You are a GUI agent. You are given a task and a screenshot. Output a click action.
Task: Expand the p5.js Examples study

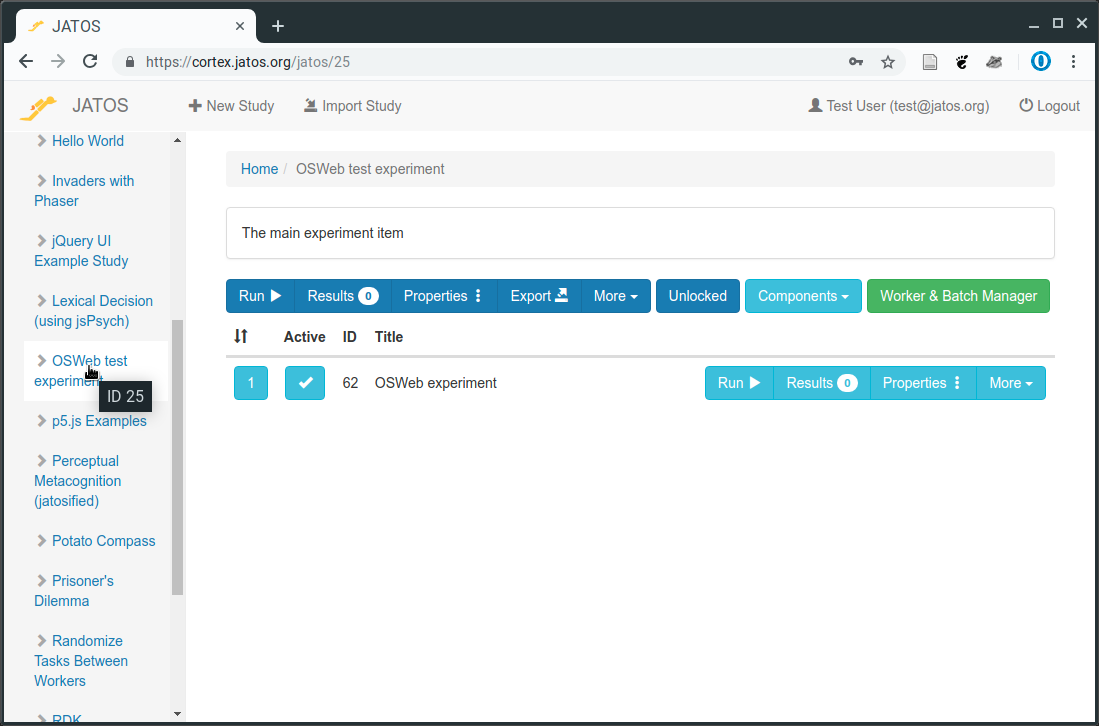pos(41,421)
